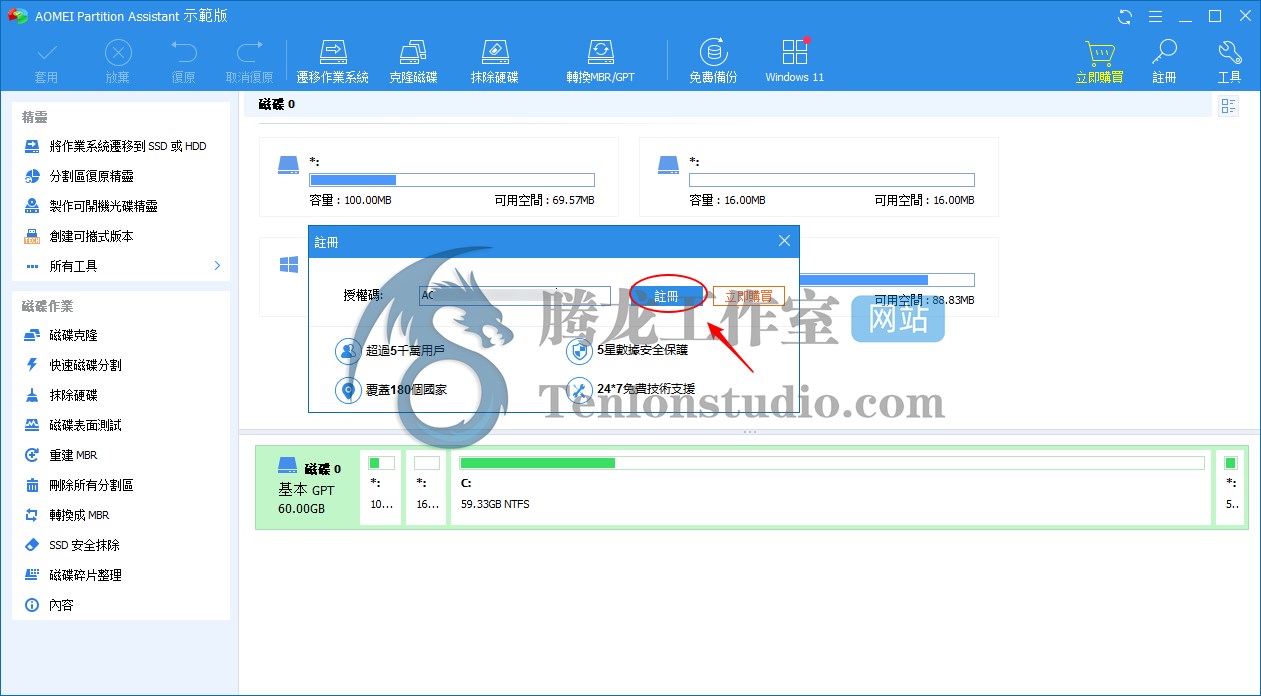Open the Windows 11 checker tool
The height and width of the screenshot is (696, 1261).
coord(795,61)
